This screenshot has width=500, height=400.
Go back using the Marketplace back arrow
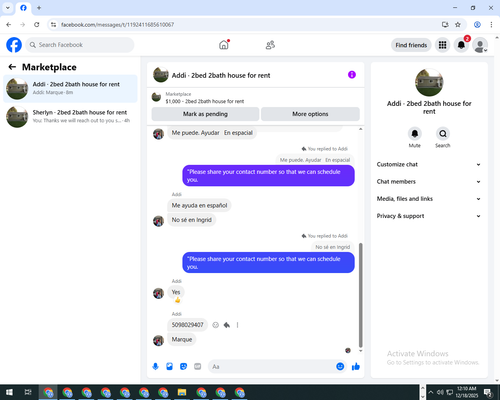[12, 67]
